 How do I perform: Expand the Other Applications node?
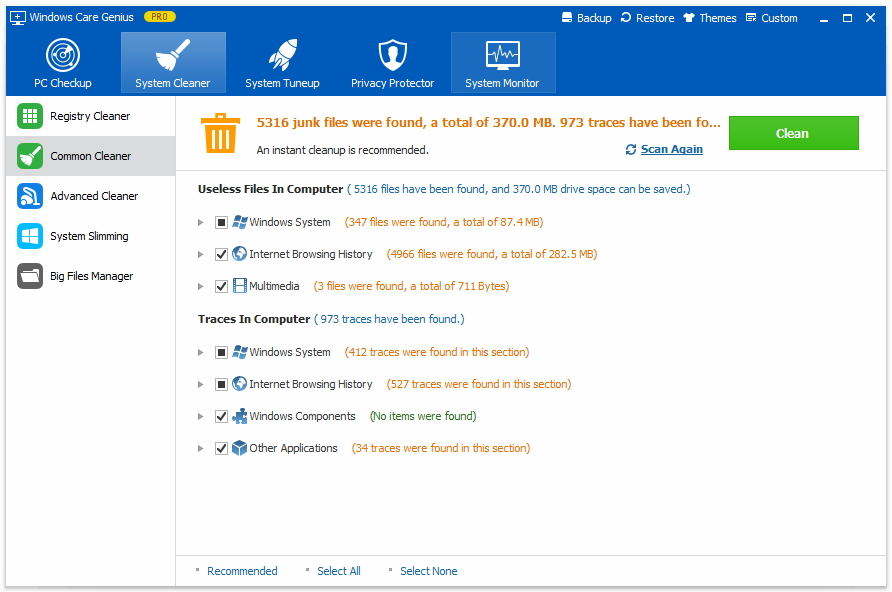click(x=200, y=448)
